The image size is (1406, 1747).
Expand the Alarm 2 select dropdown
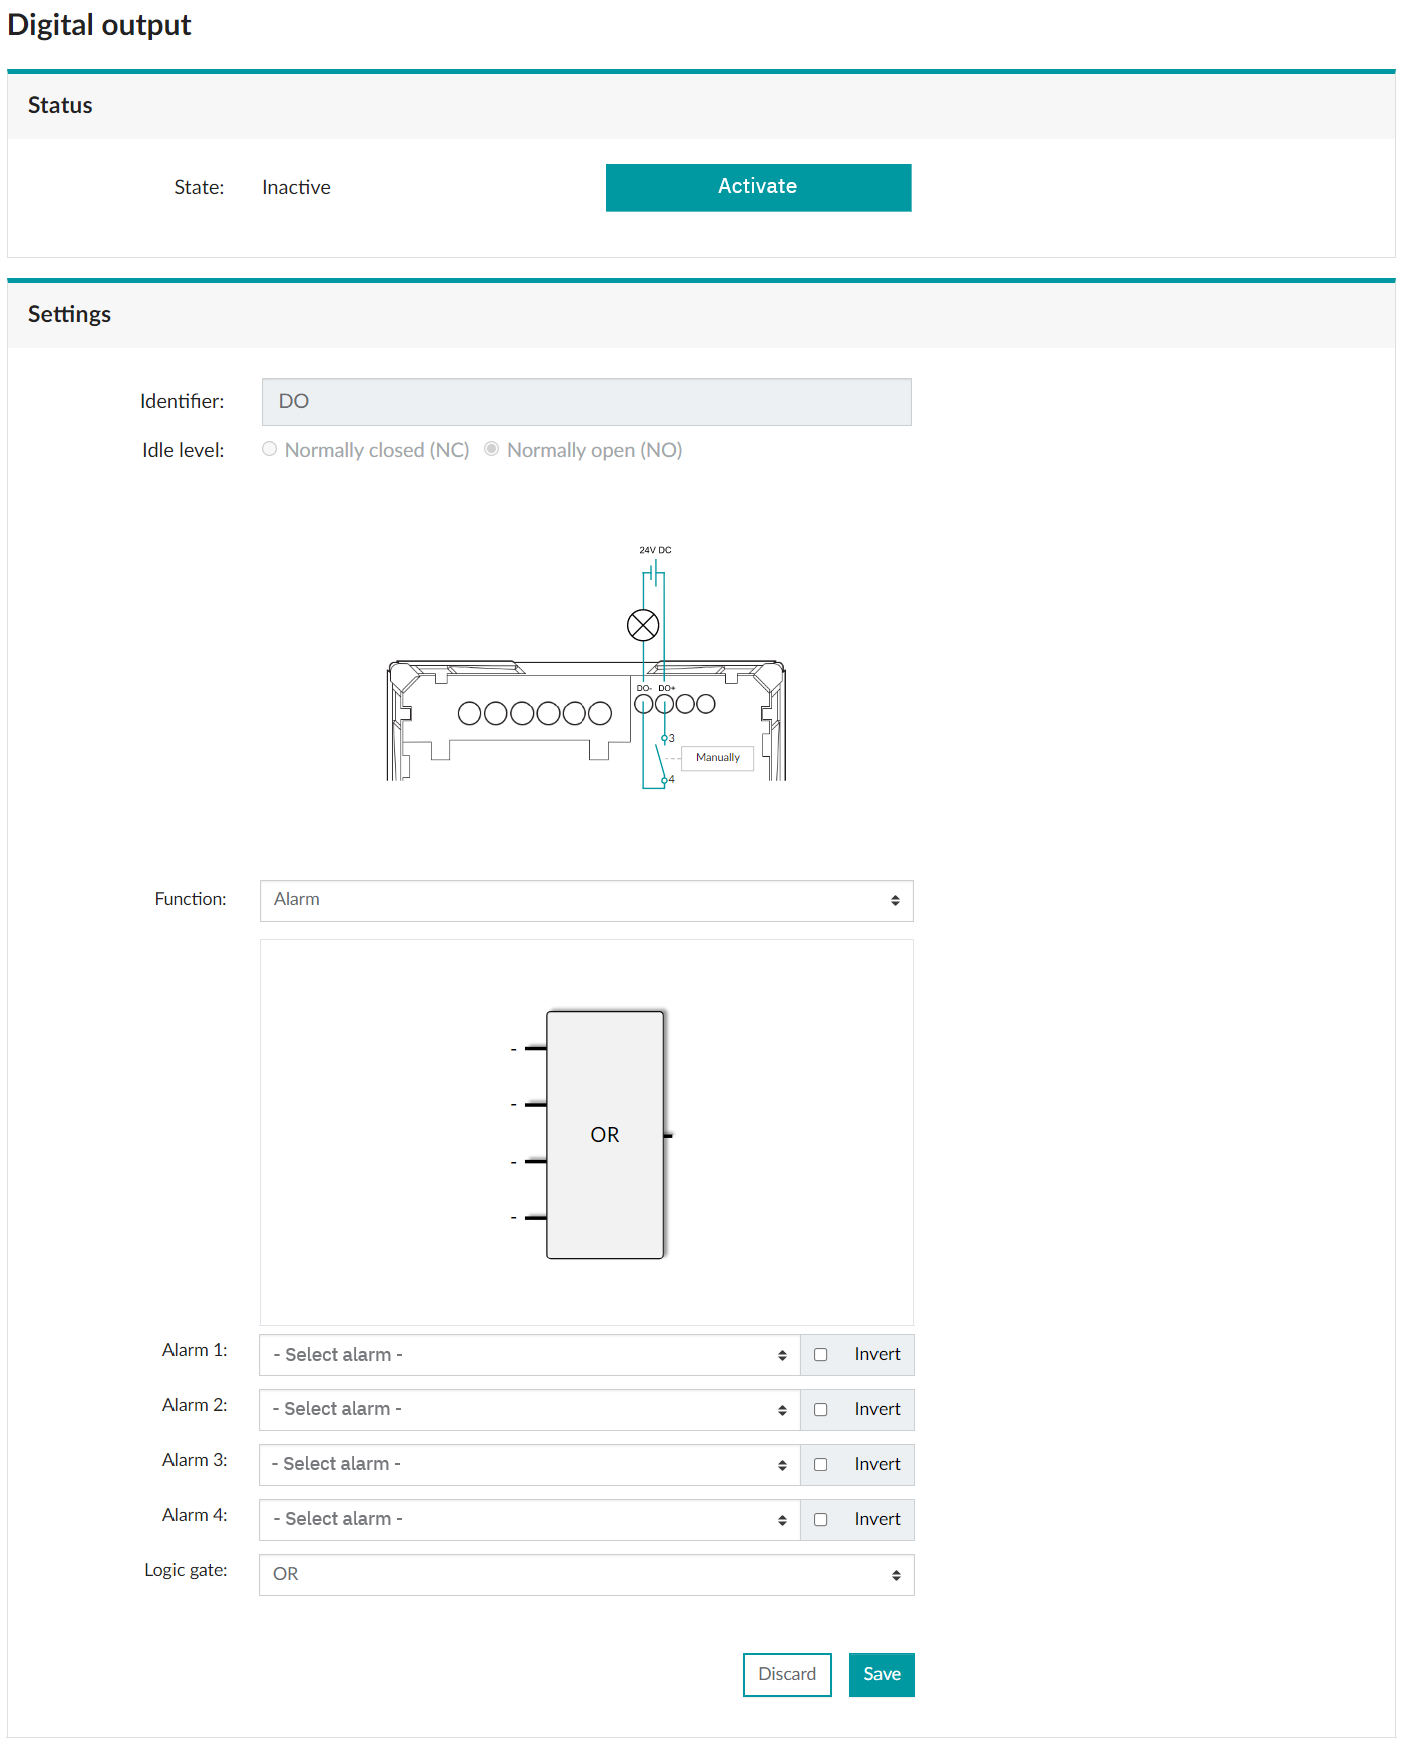529,1410
